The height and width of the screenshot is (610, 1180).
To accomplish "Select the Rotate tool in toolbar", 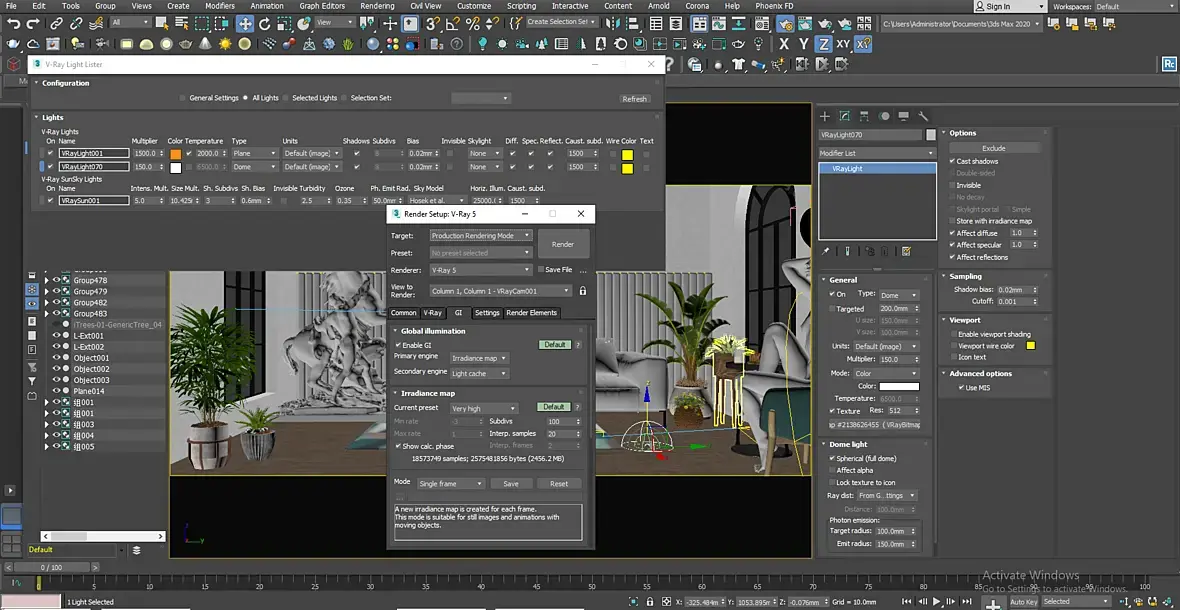I will [x=266, y=23].
